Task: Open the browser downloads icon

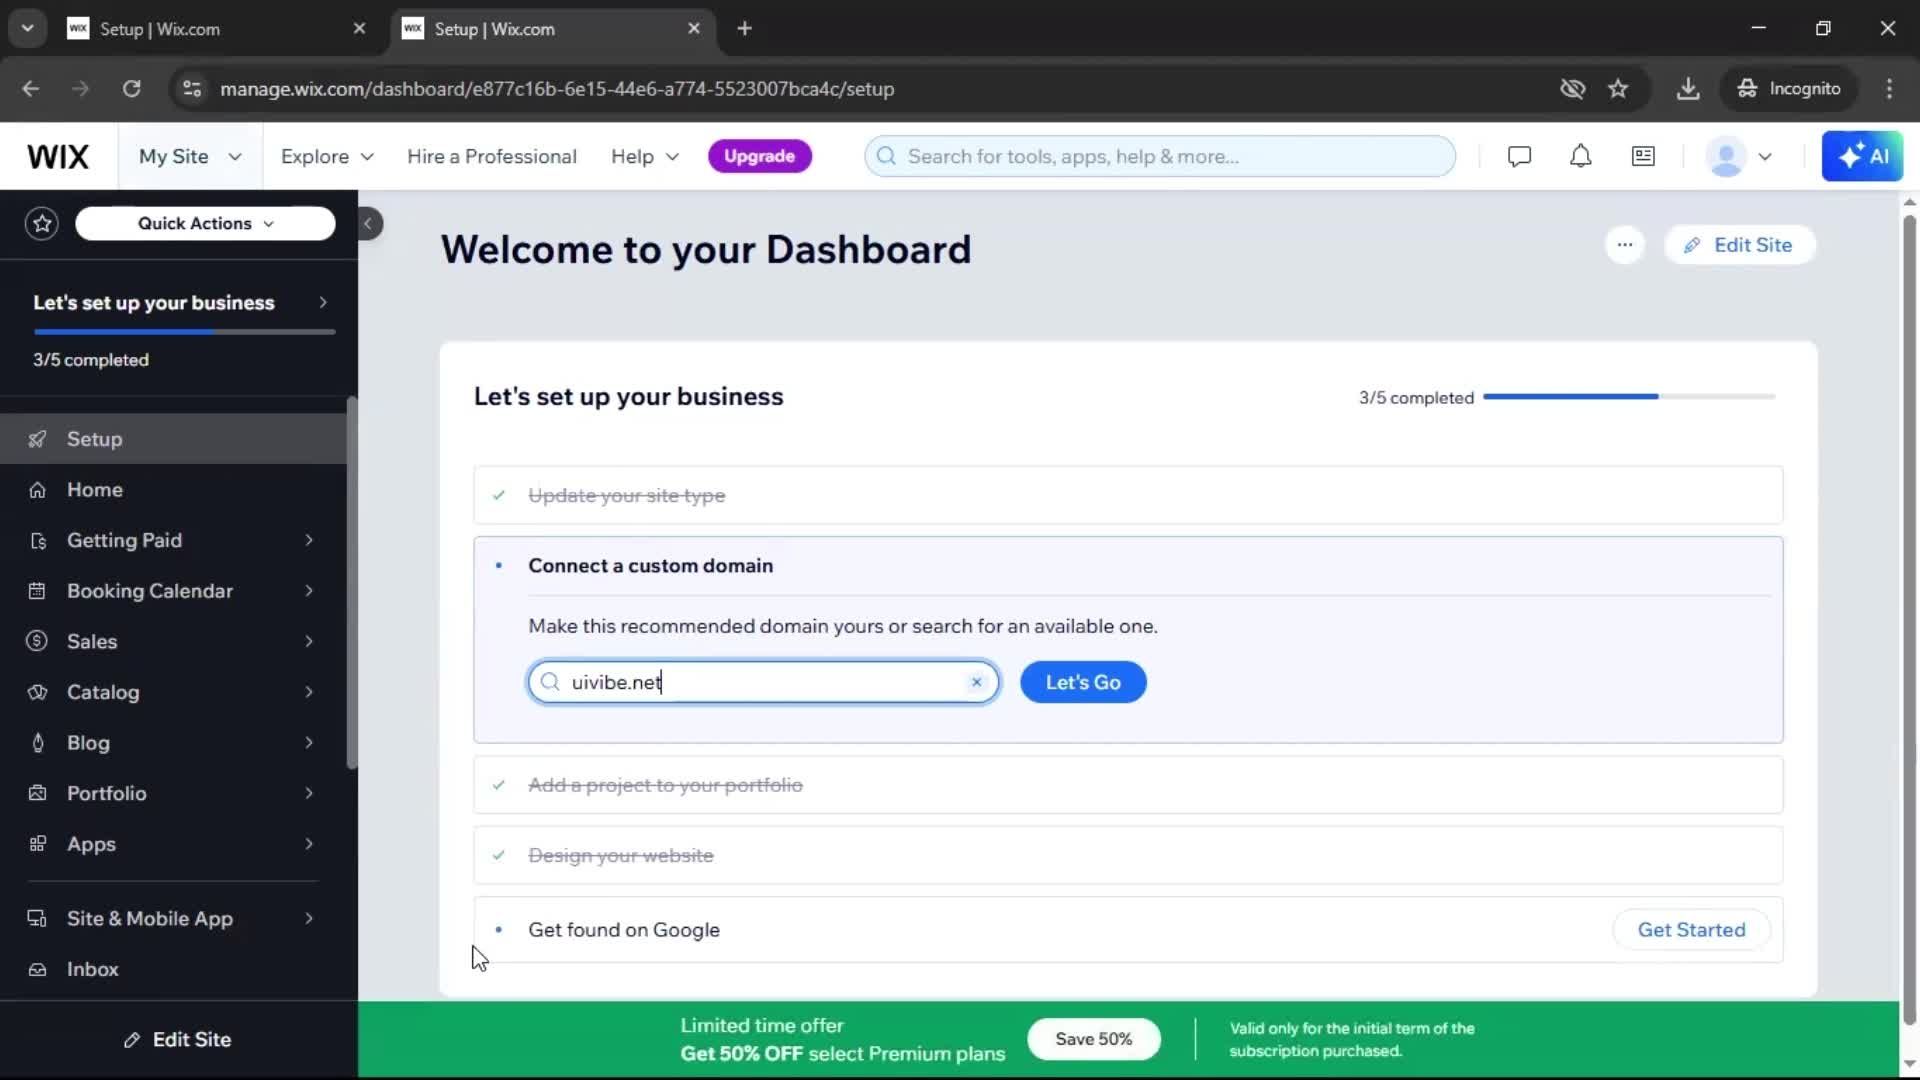Action: (1688, 89)
